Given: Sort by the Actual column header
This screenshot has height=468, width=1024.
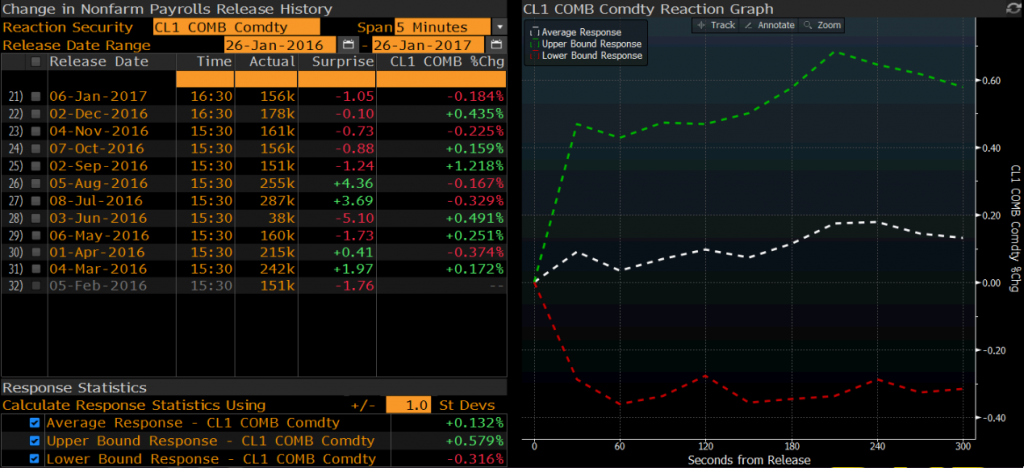Looking at the screenshot, I should [x=272, y=61].
